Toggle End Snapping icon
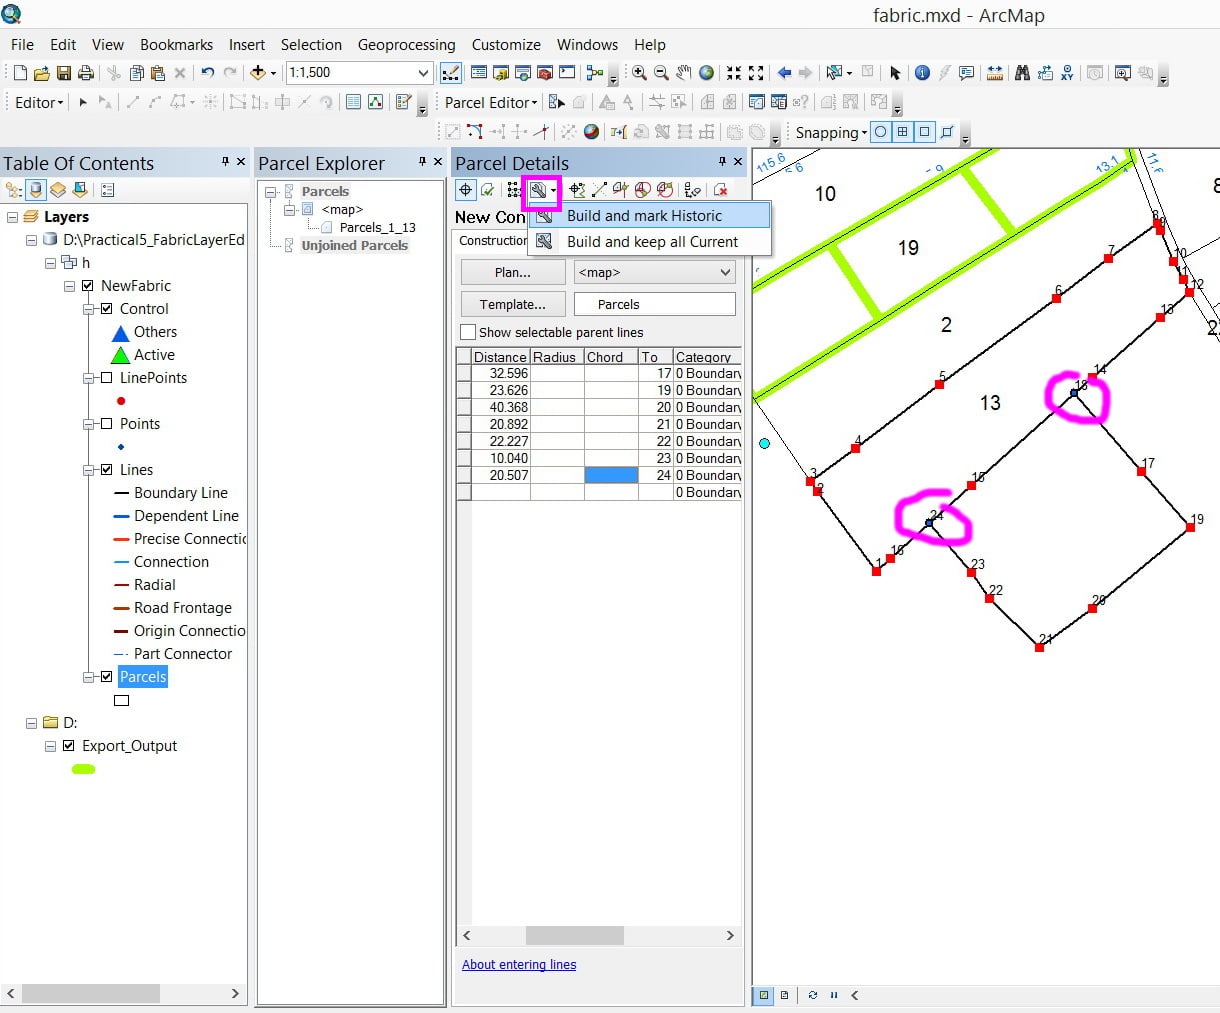This screenshot has height=1013, width=1220. (902, 132)
